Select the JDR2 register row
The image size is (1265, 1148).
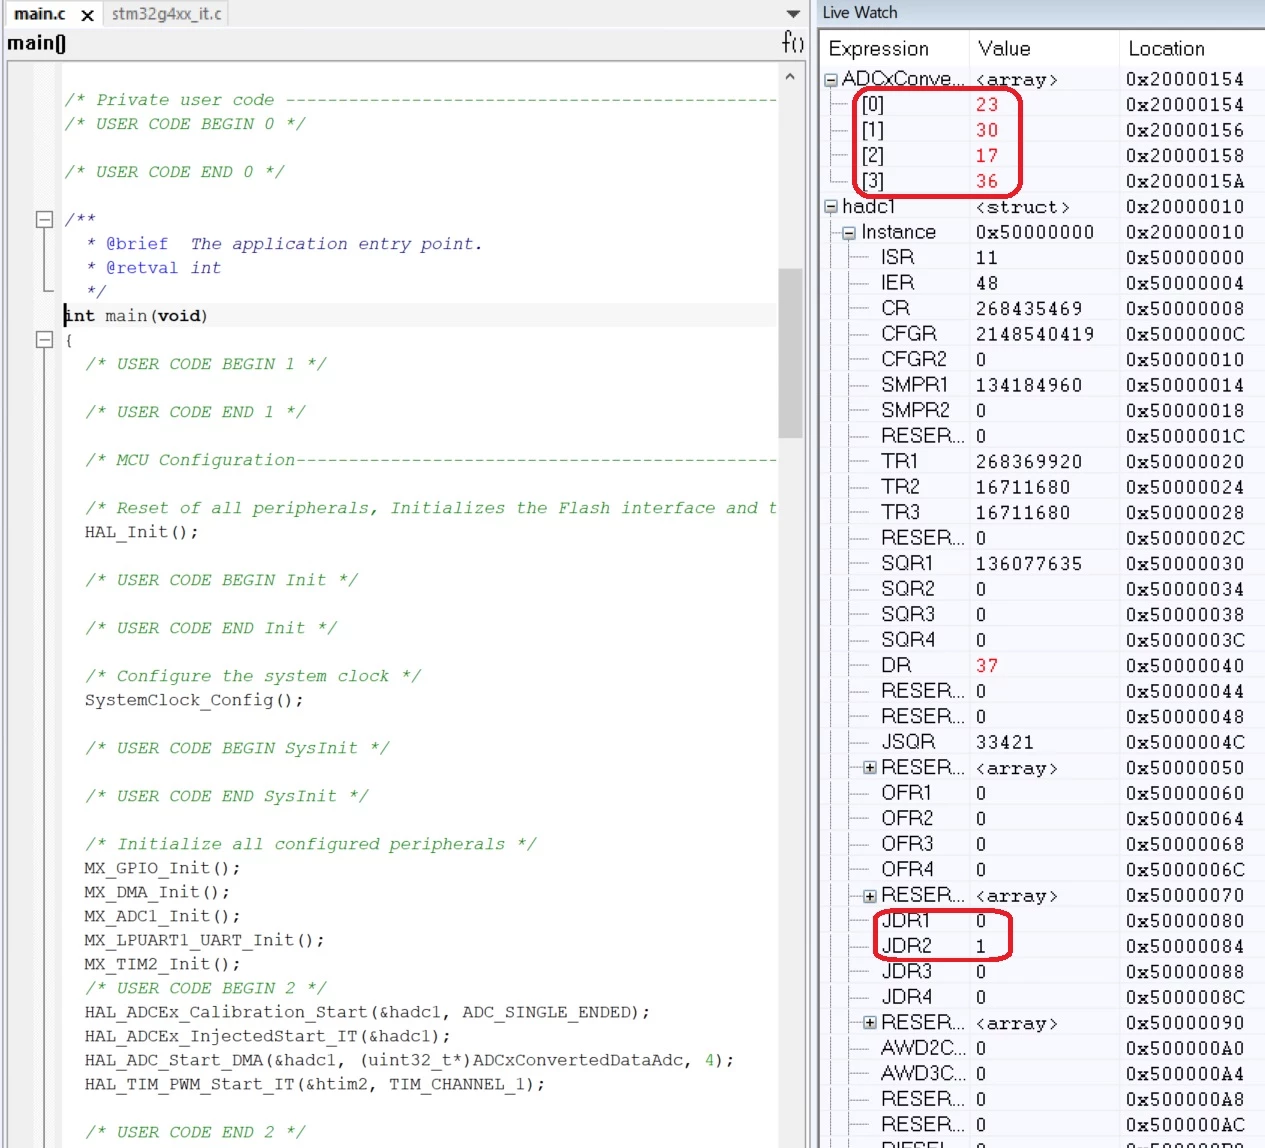(x=1043, y=947)
